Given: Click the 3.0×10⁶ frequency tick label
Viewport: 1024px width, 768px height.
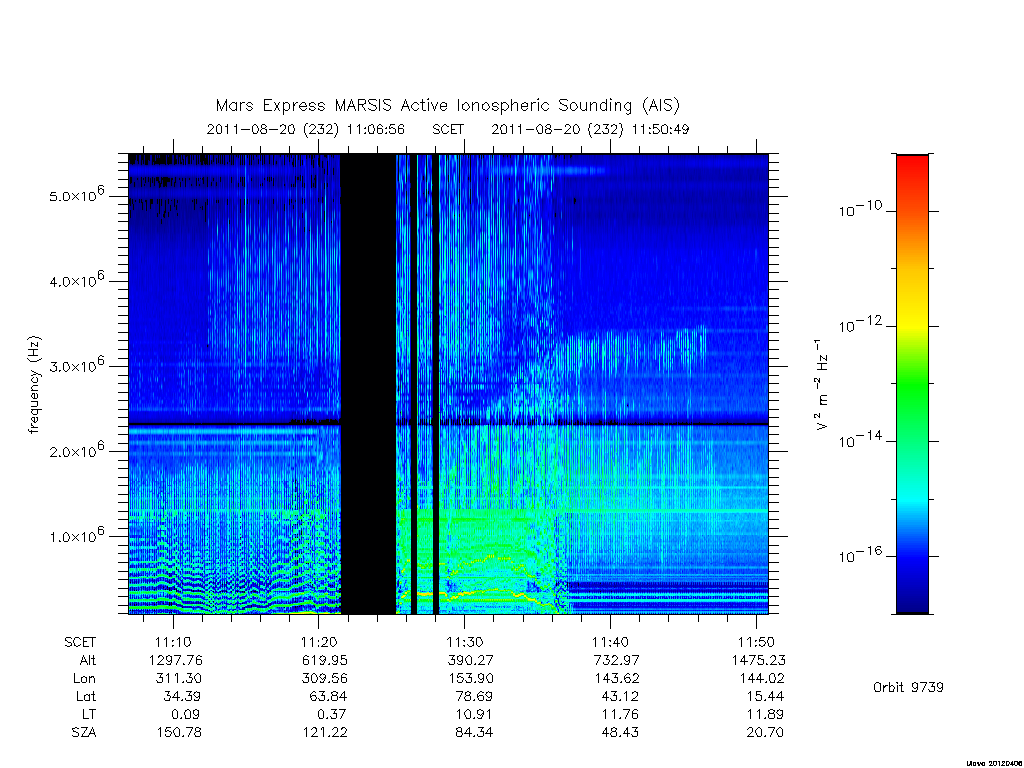Looking at the screenshot, I should (x=76, y=365).
